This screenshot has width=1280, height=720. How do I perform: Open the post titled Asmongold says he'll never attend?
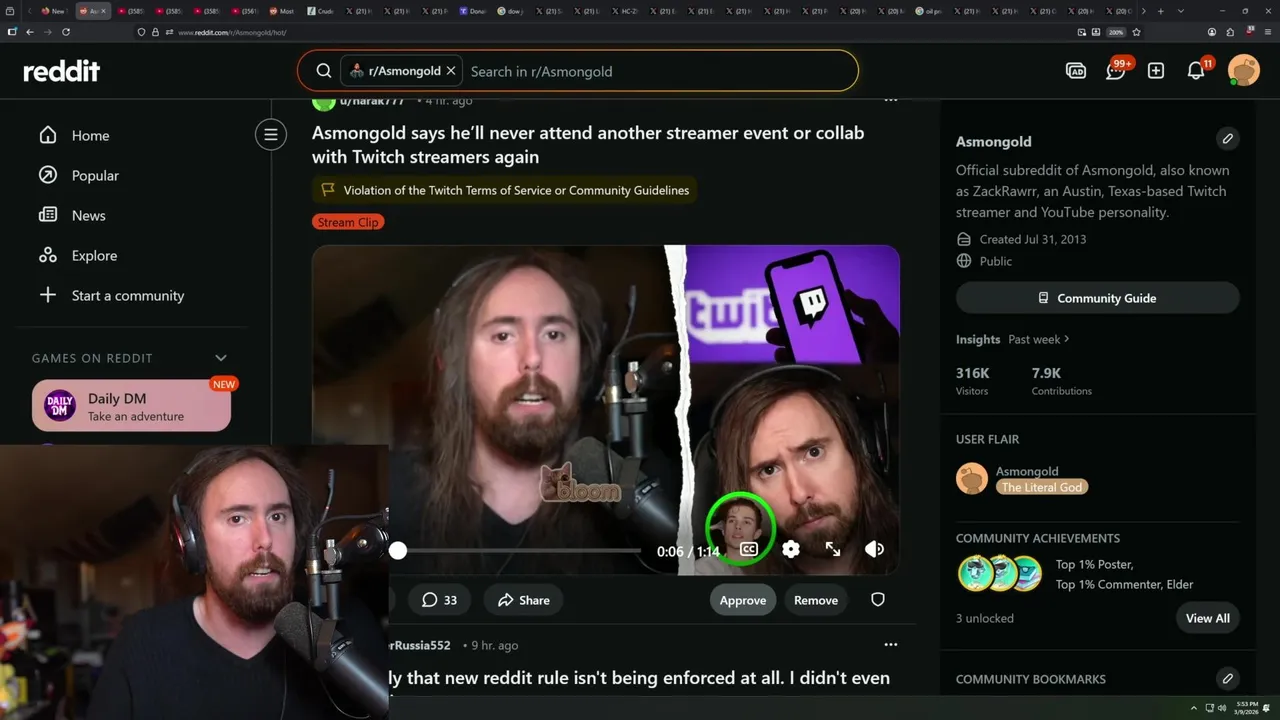pyautogui.click(x=588, y=145)
